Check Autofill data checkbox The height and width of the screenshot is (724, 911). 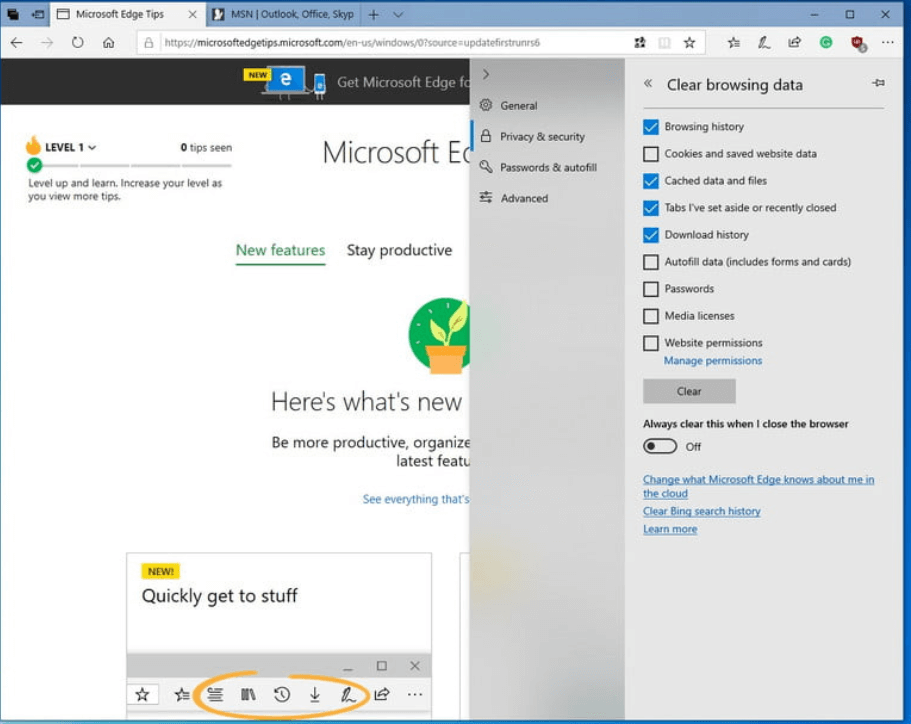pyautogui.click(x=651, y=262)
